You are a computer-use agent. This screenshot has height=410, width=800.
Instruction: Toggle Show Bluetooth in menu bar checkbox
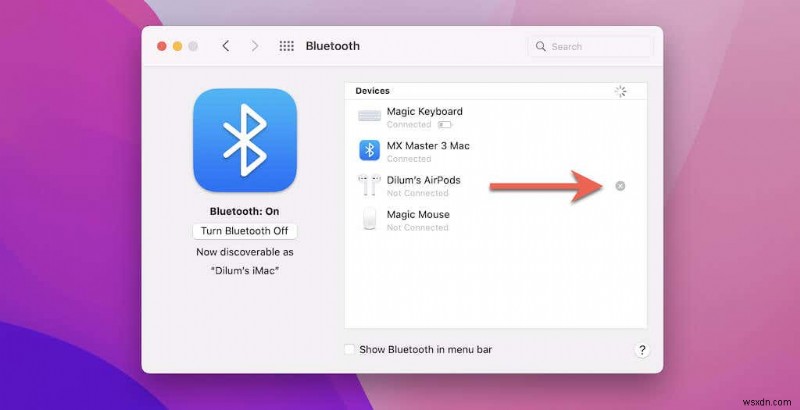tap(349, 349)
